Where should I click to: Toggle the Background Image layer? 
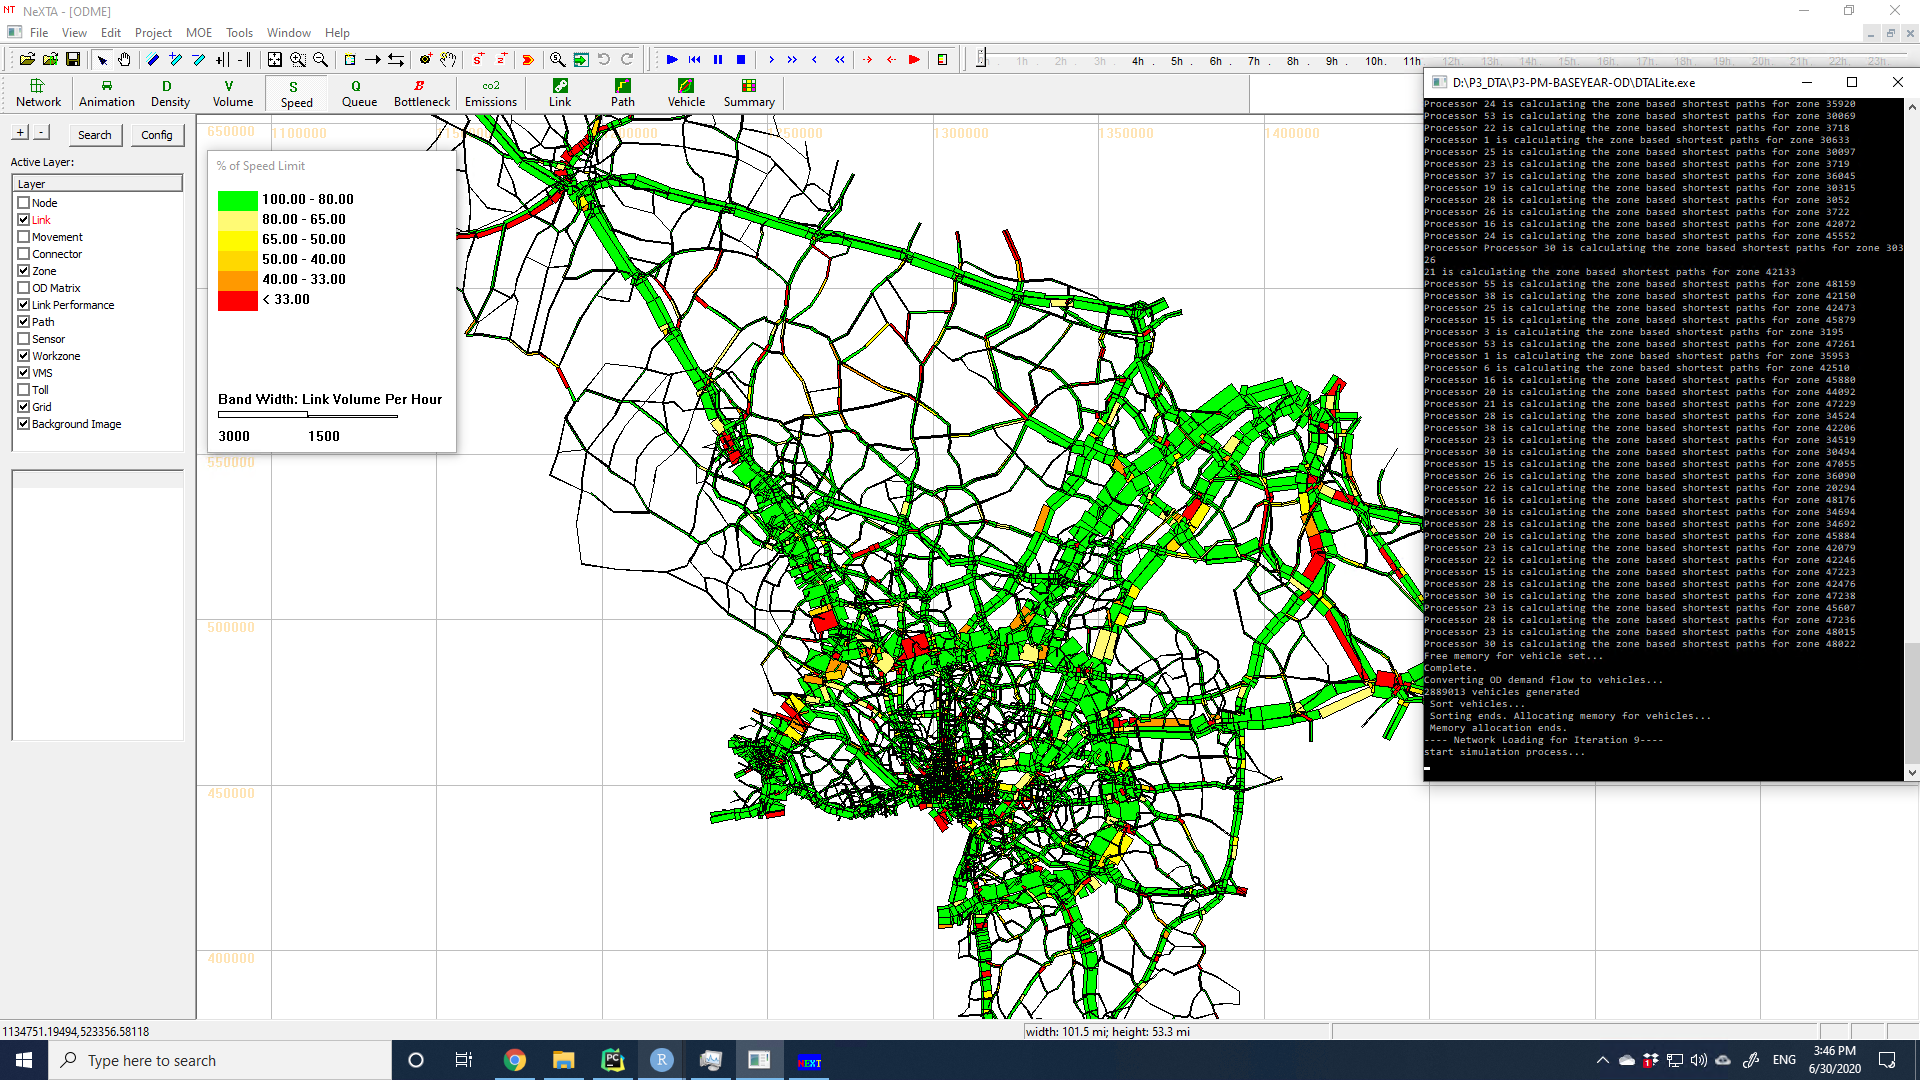24,424
